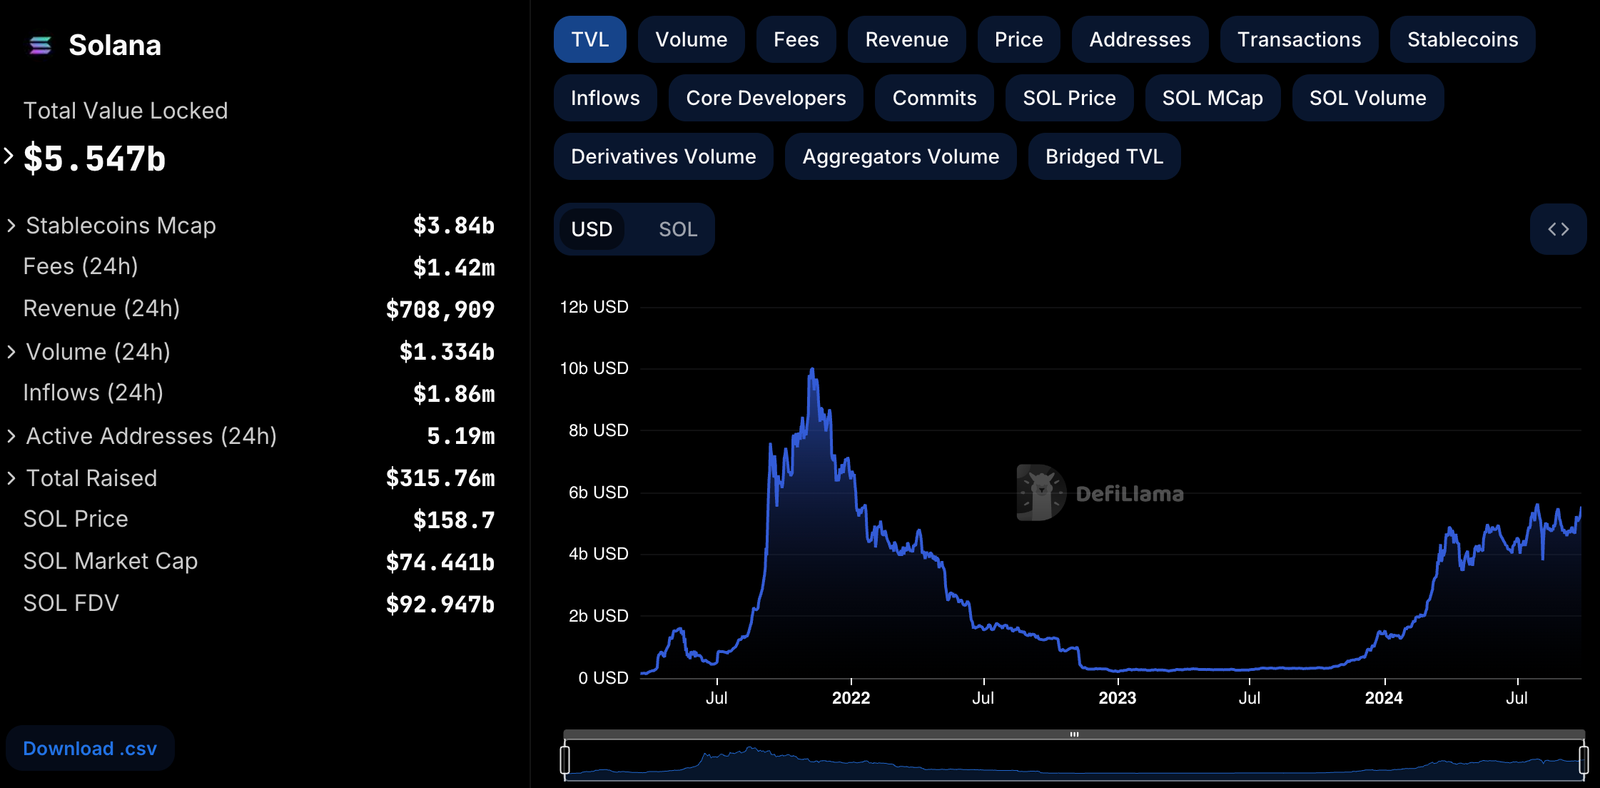The image size is (1600, 788).
Task: Expand the Total Value Locked breakdown
Action: tap(9, 156)
